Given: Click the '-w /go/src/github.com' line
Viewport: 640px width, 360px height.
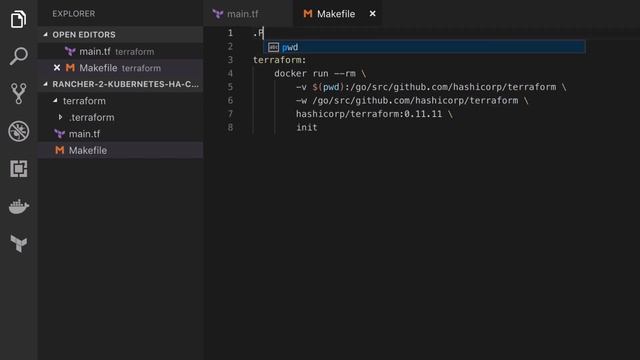Looking at the screenshot, I should [412, 100].
